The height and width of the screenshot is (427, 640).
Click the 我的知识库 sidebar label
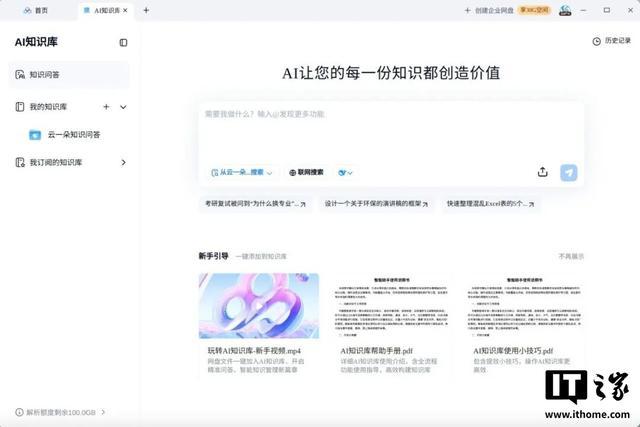[x=48, y=107]
